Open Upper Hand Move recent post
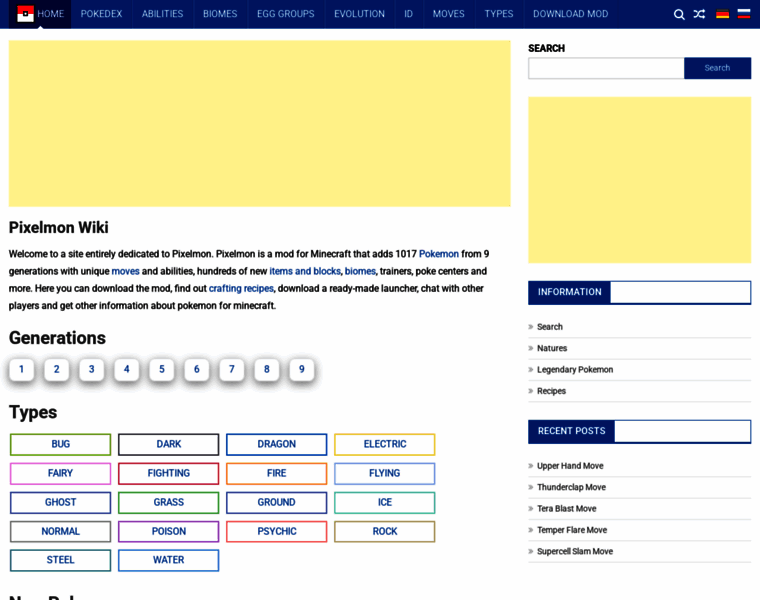760x600 pixels. pyautogui.click(x=570, y=466)
